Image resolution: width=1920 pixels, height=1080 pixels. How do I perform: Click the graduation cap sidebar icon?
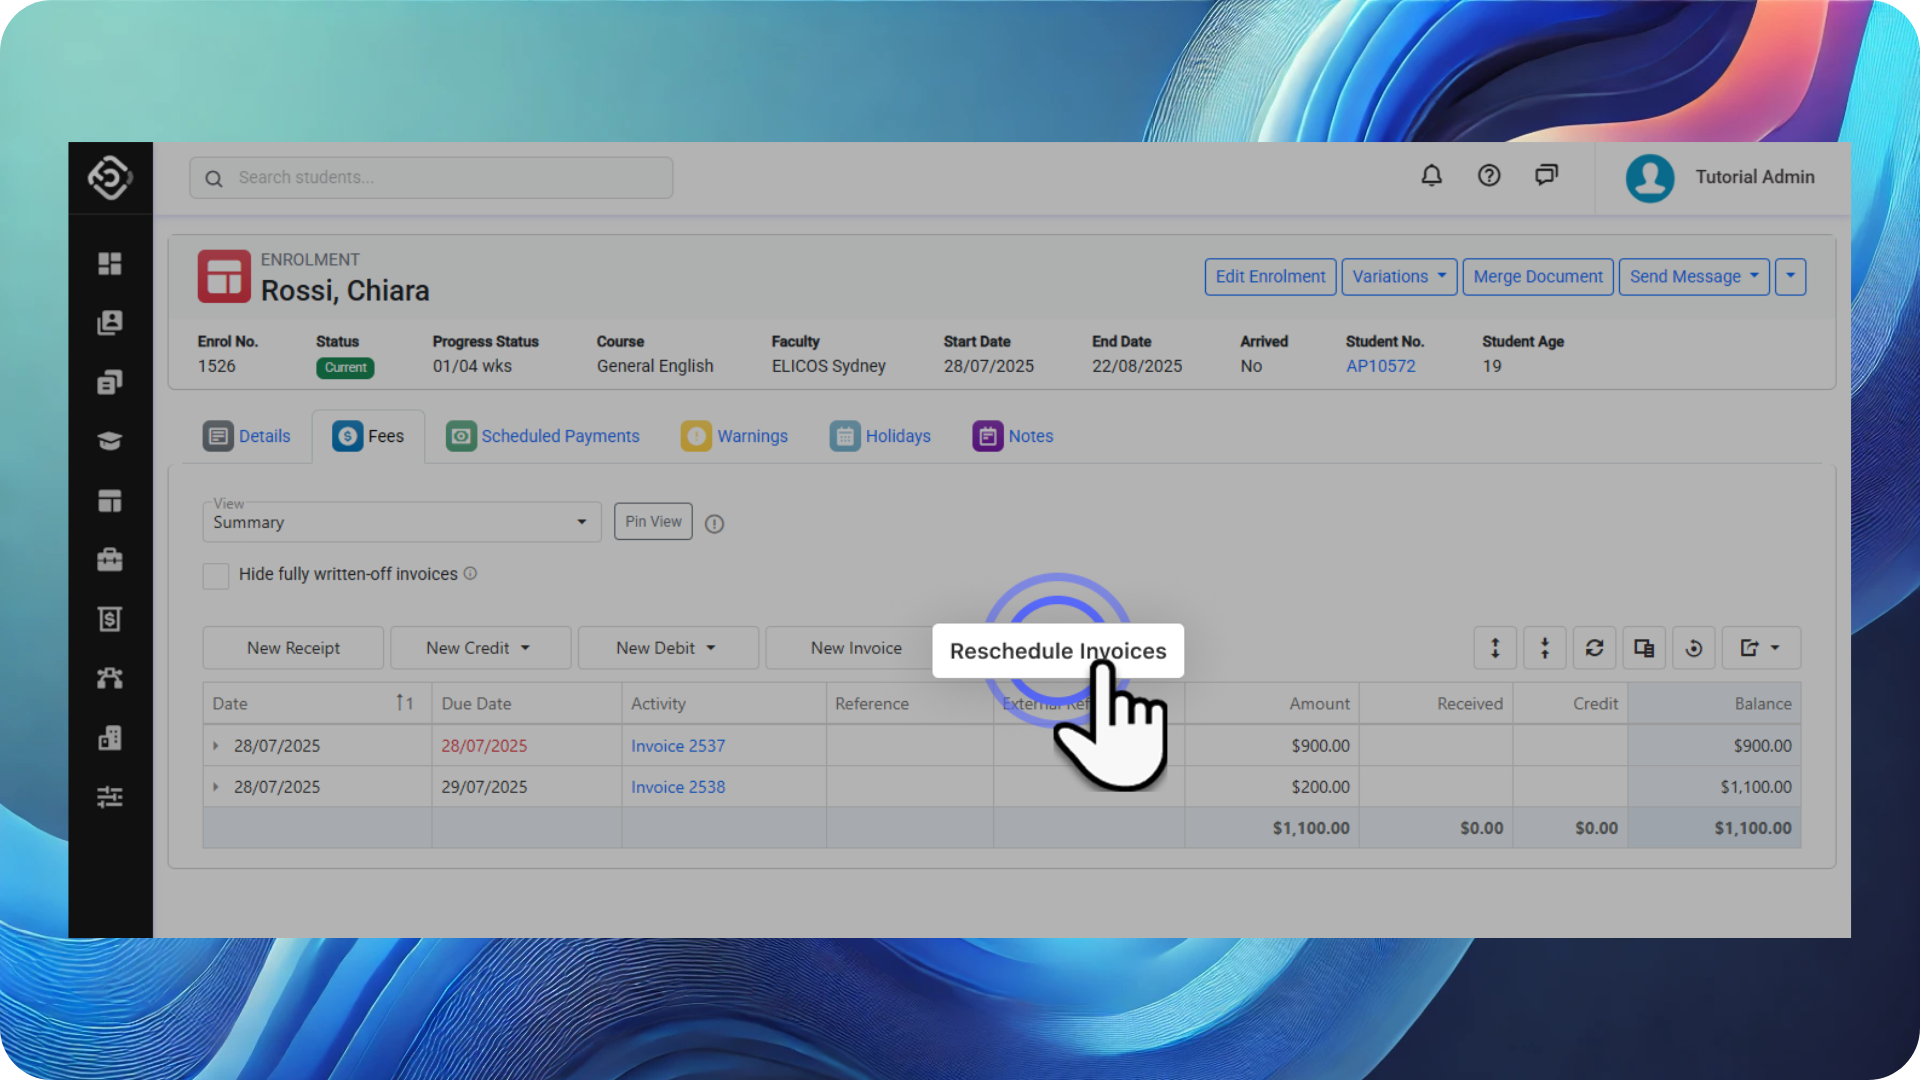110,441
